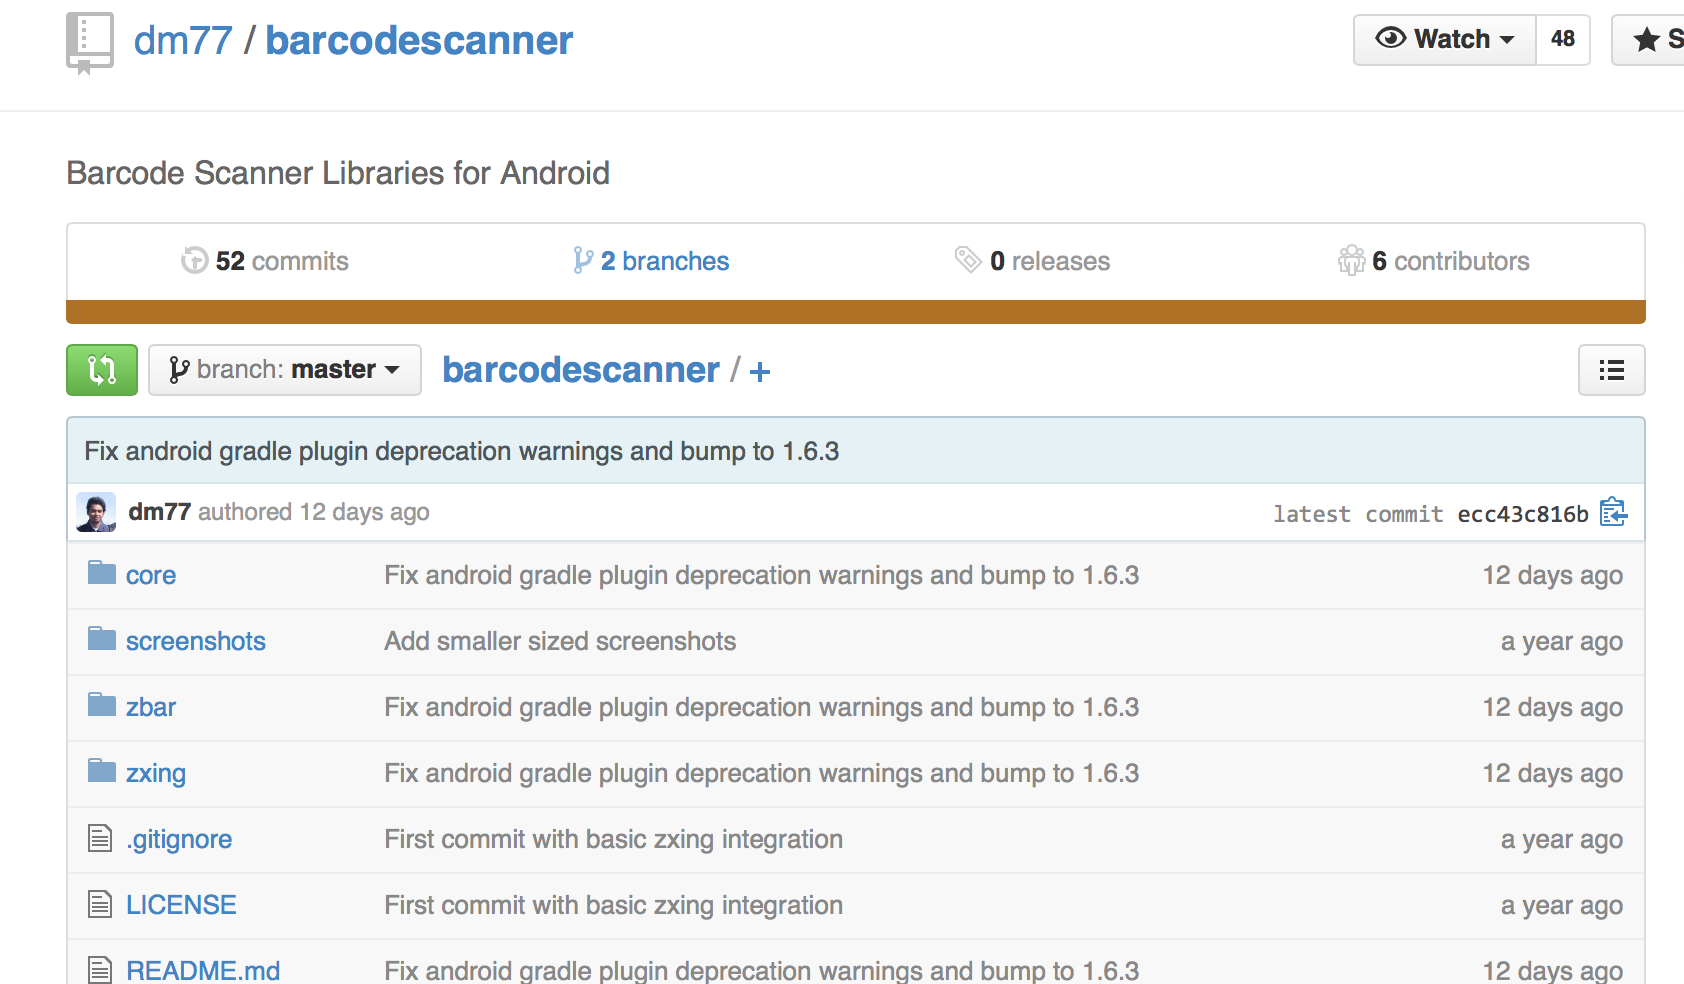Click the orange language breakdown bar
1684x984 pixels.
tap(856, 312)
